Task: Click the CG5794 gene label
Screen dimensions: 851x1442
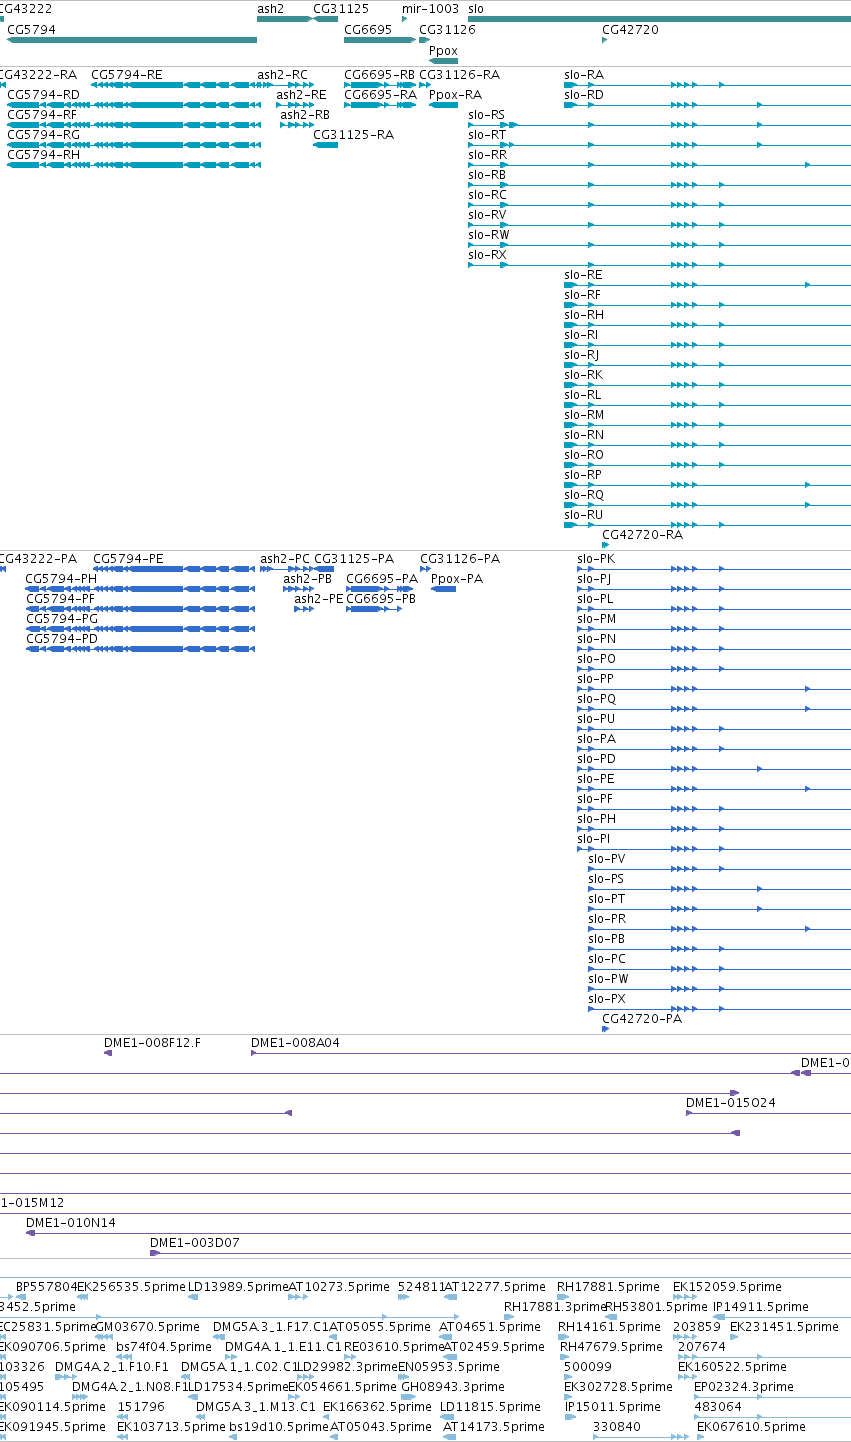Action: 31,30
